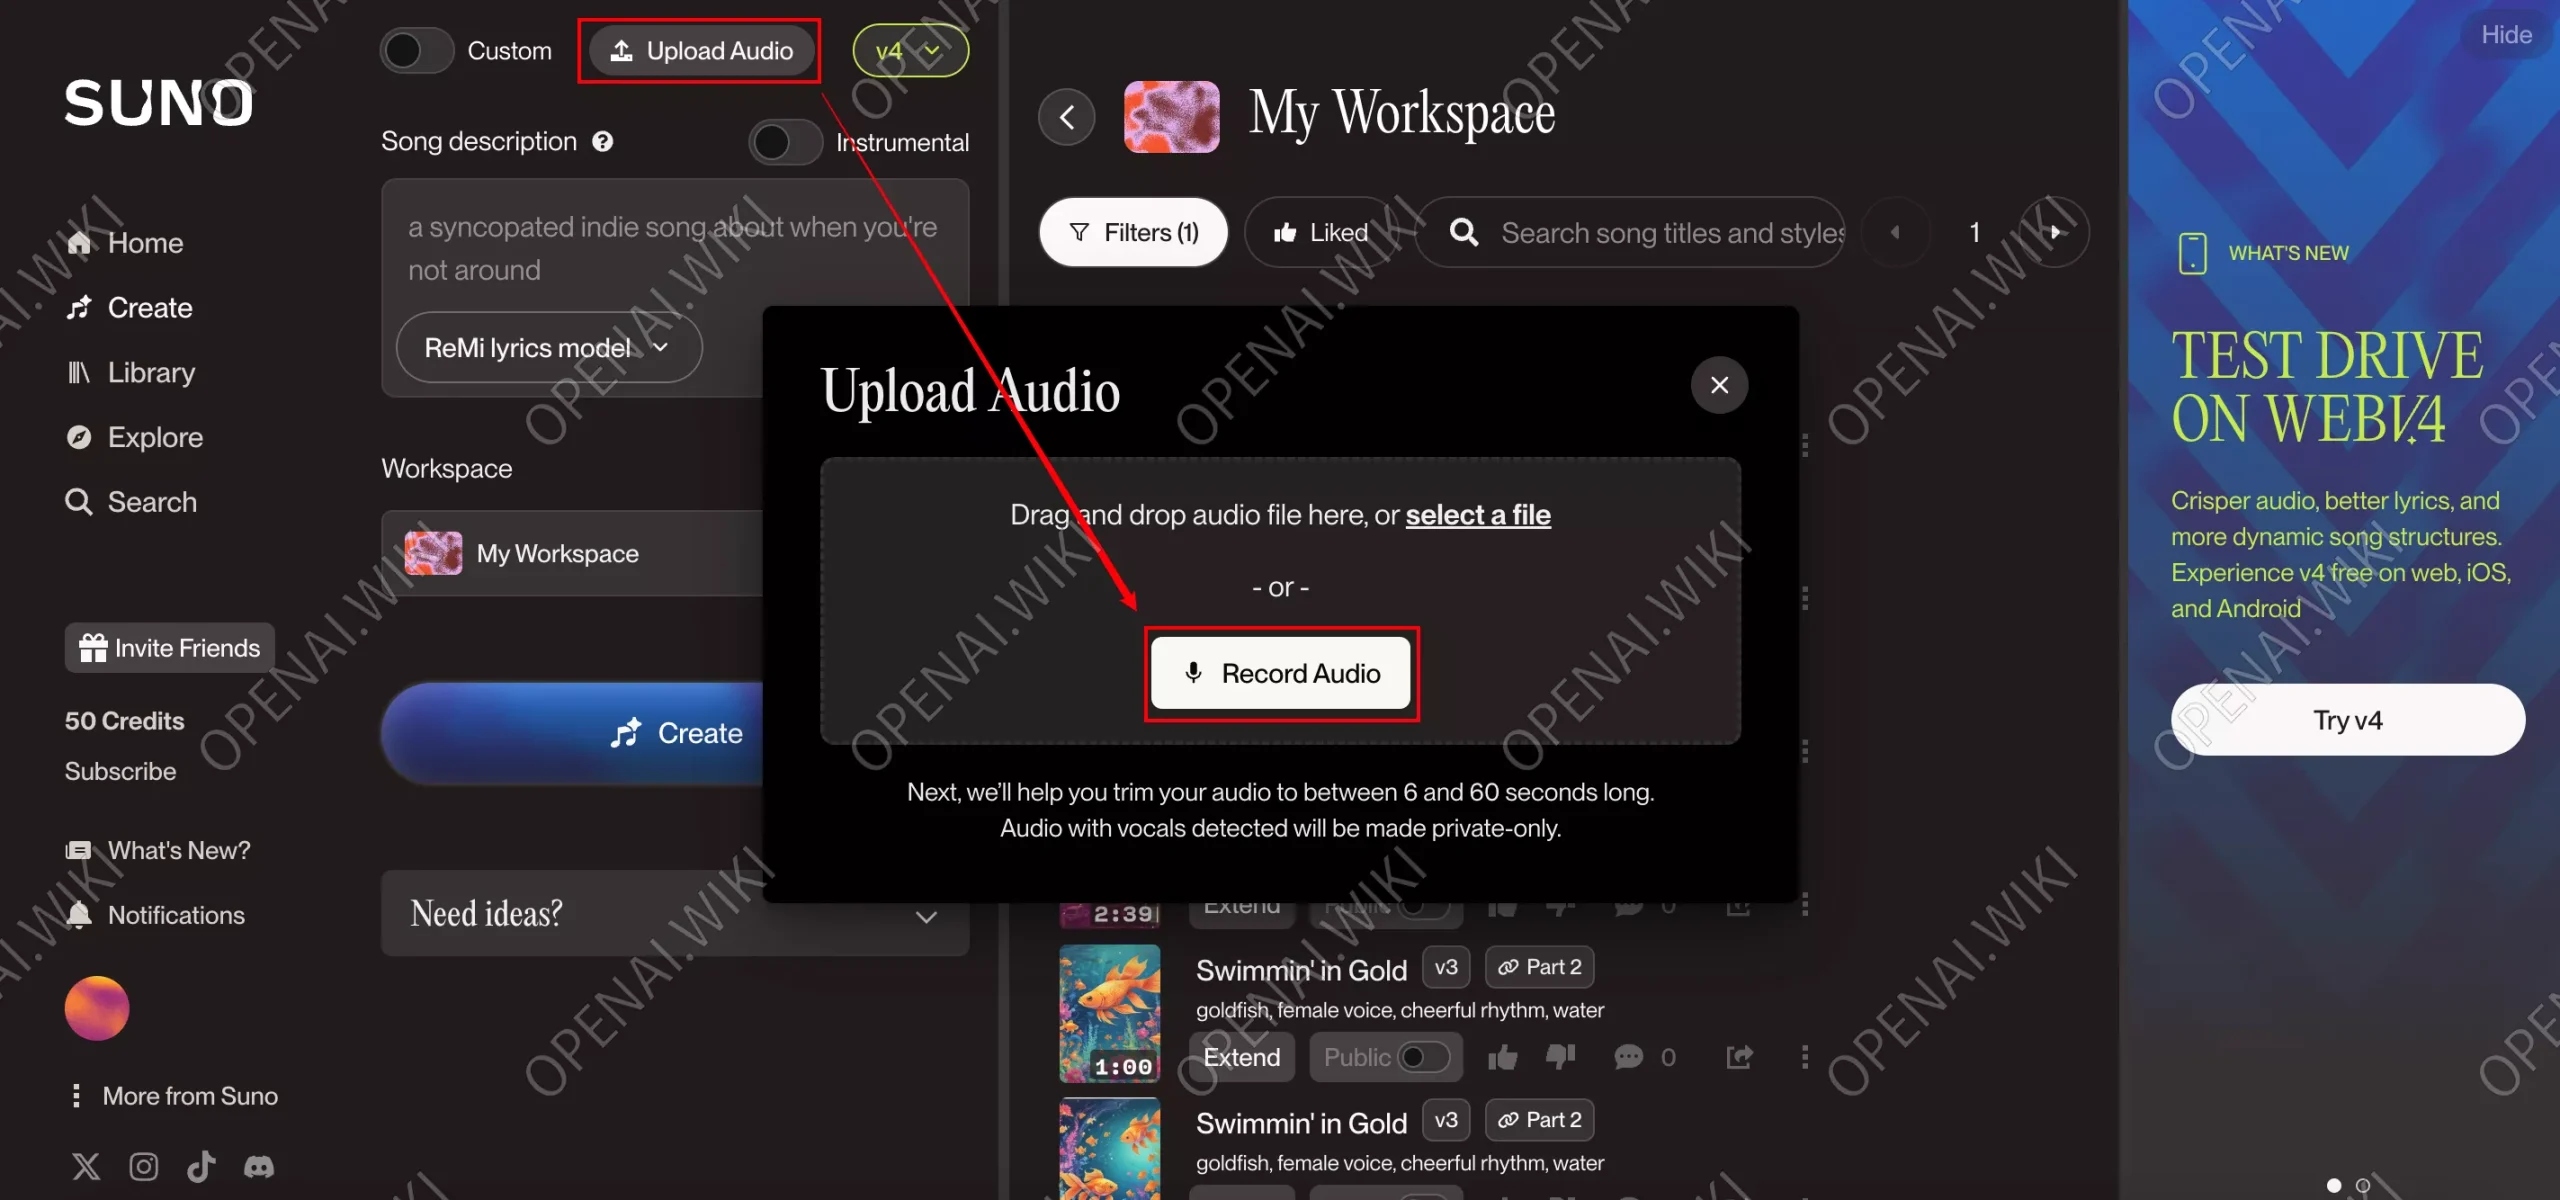
Task: Select the first carousel dot
Action: pos(2334,1185)
